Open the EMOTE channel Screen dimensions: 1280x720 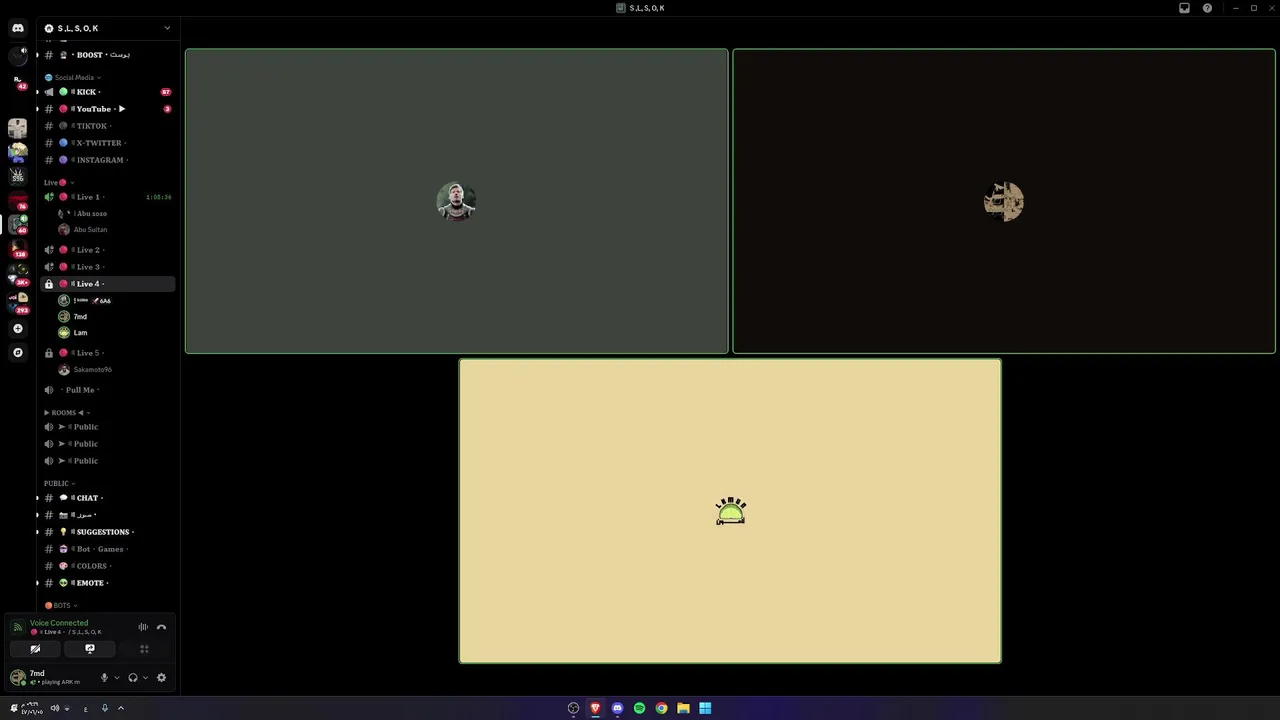[x=108, y=583]
